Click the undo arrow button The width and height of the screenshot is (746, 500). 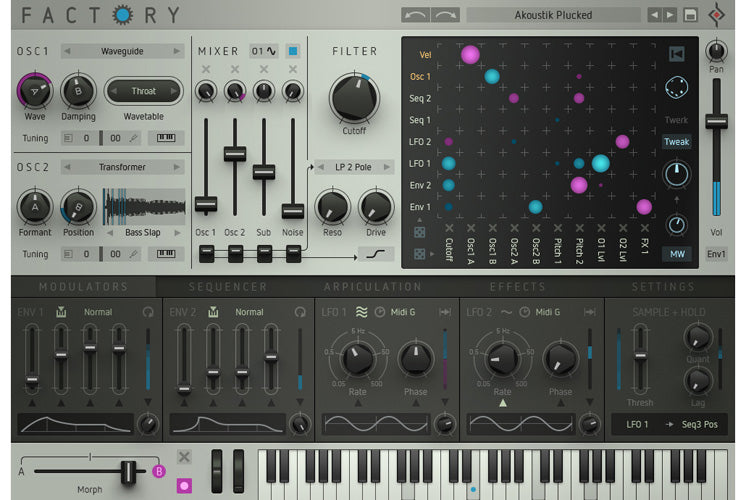coord(416,15)
